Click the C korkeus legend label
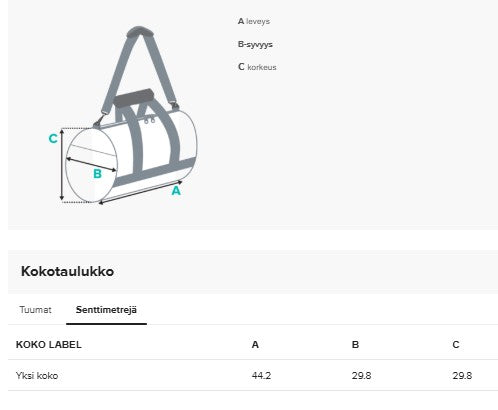This screenshot has width=498, height=410. [257, 67]
